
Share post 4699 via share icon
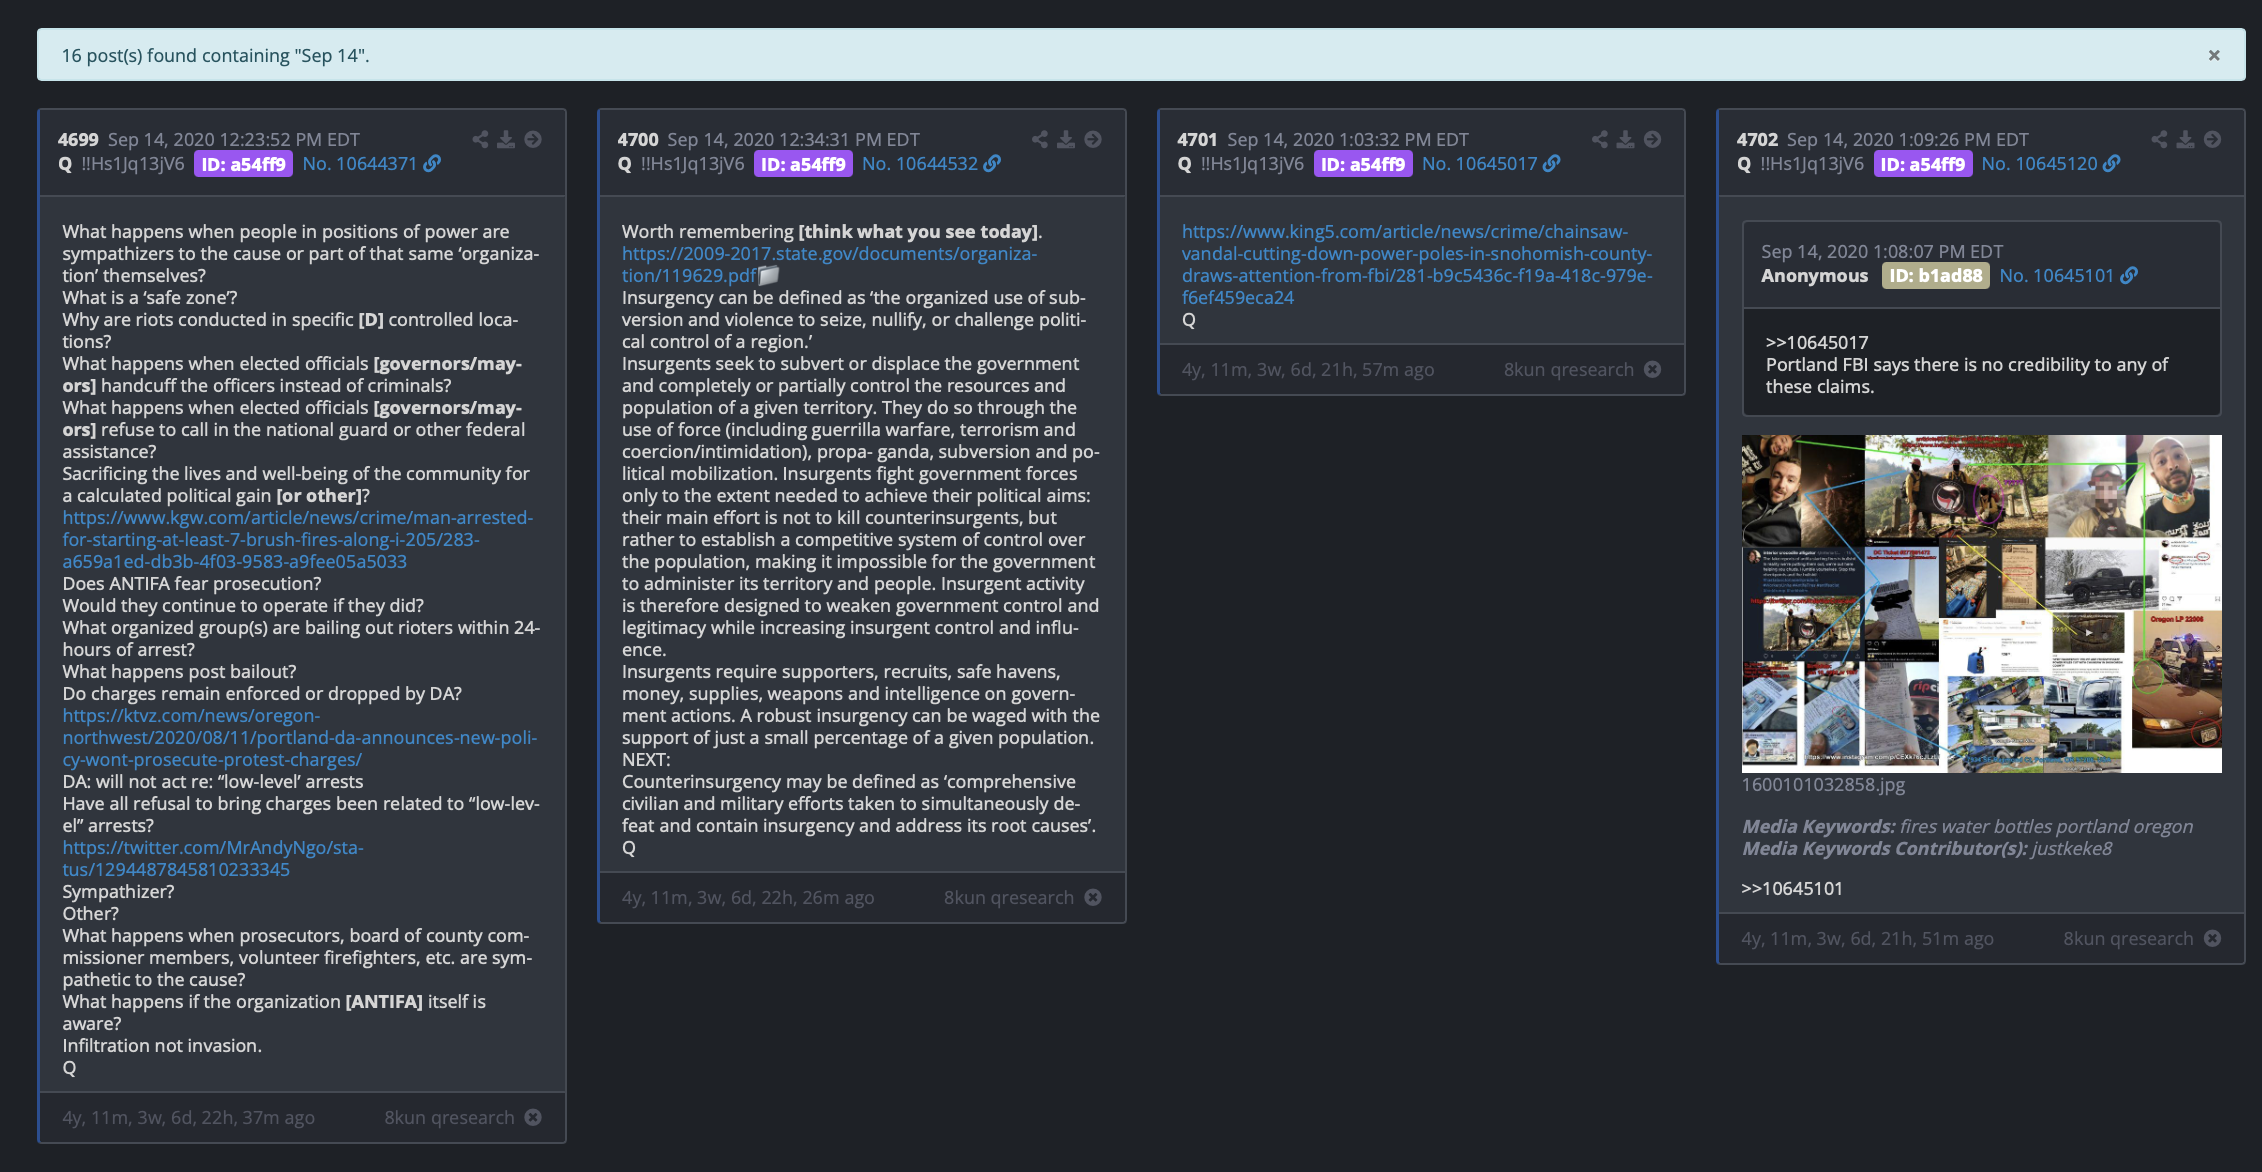tap(481, 140)
